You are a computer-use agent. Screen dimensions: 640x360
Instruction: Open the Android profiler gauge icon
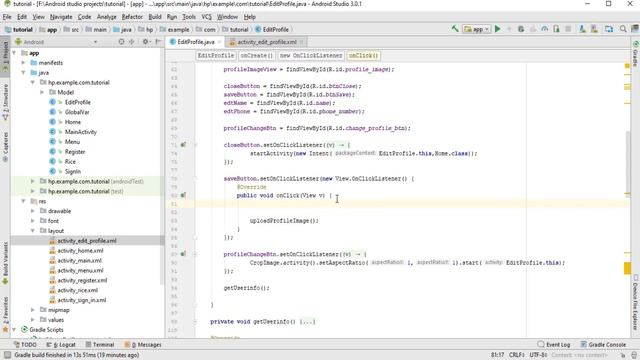pyautogui.click(x=544, y=29)
